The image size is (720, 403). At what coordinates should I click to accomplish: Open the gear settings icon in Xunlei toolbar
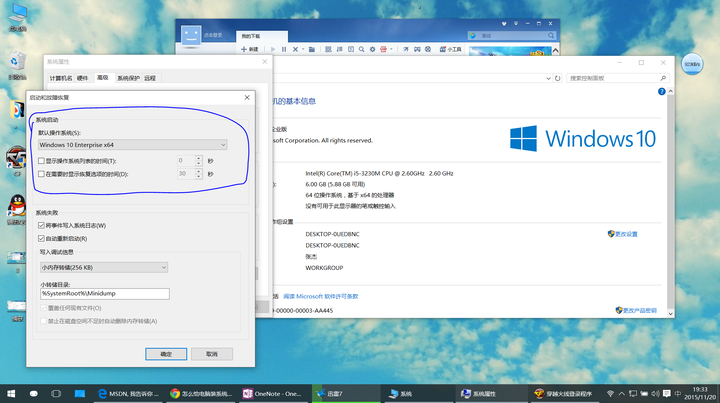point(372,49)
